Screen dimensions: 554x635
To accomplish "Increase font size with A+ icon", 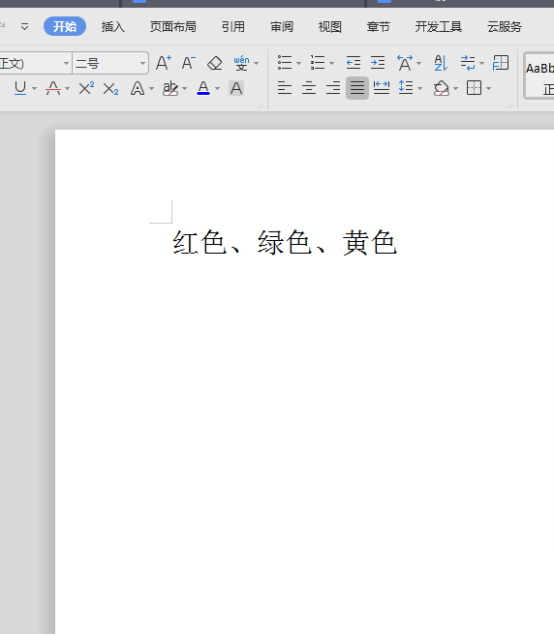I will [x=163, y=63].
